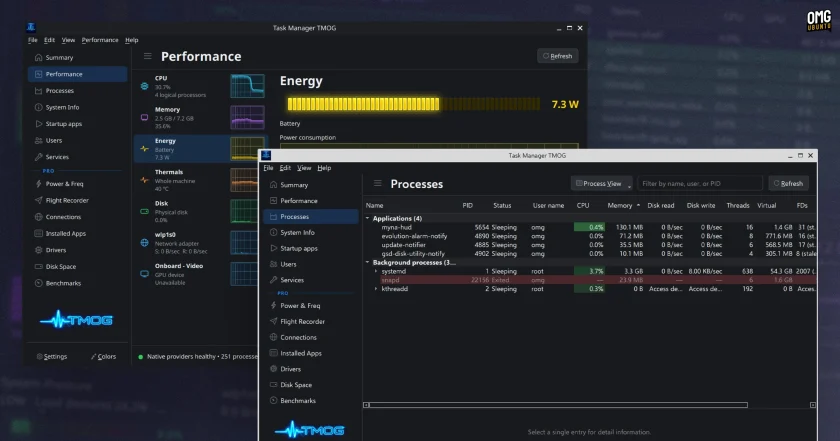Open Summary in the front Processes window
840x441 pixels.
289,185
